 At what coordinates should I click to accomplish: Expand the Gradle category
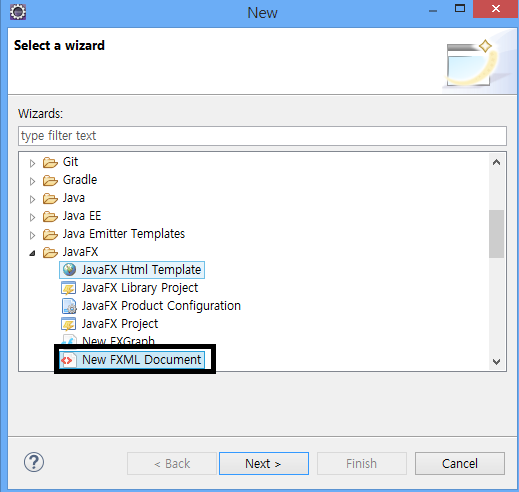[32, 181]
